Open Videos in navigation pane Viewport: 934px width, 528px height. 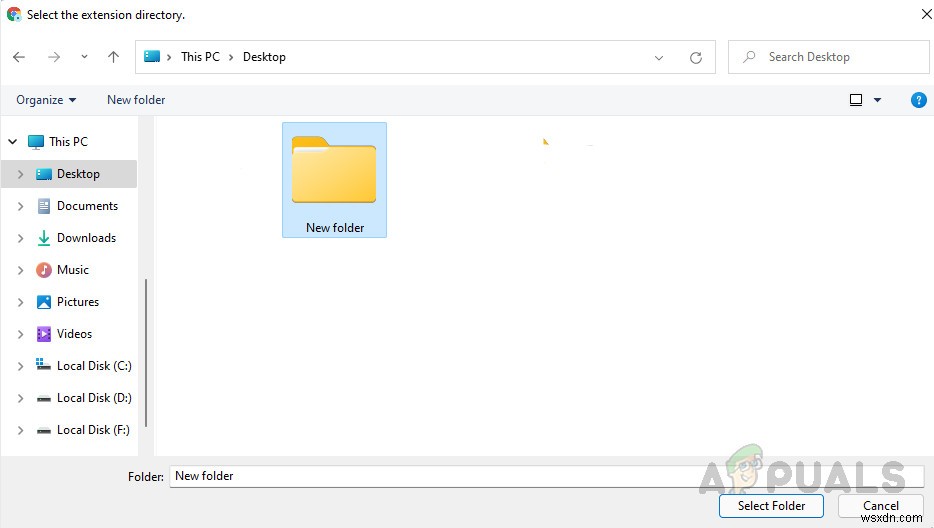click(74, 334)
